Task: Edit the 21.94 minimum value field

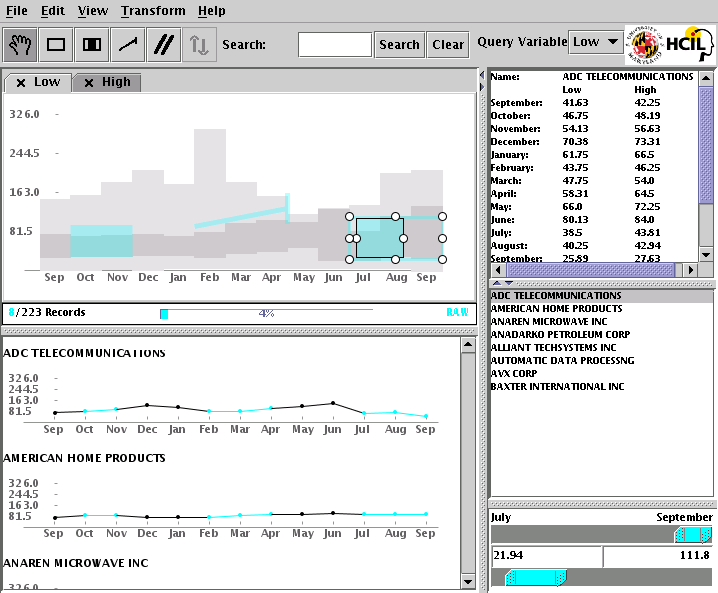Action: pyautogui.click(x=546, y=555)
